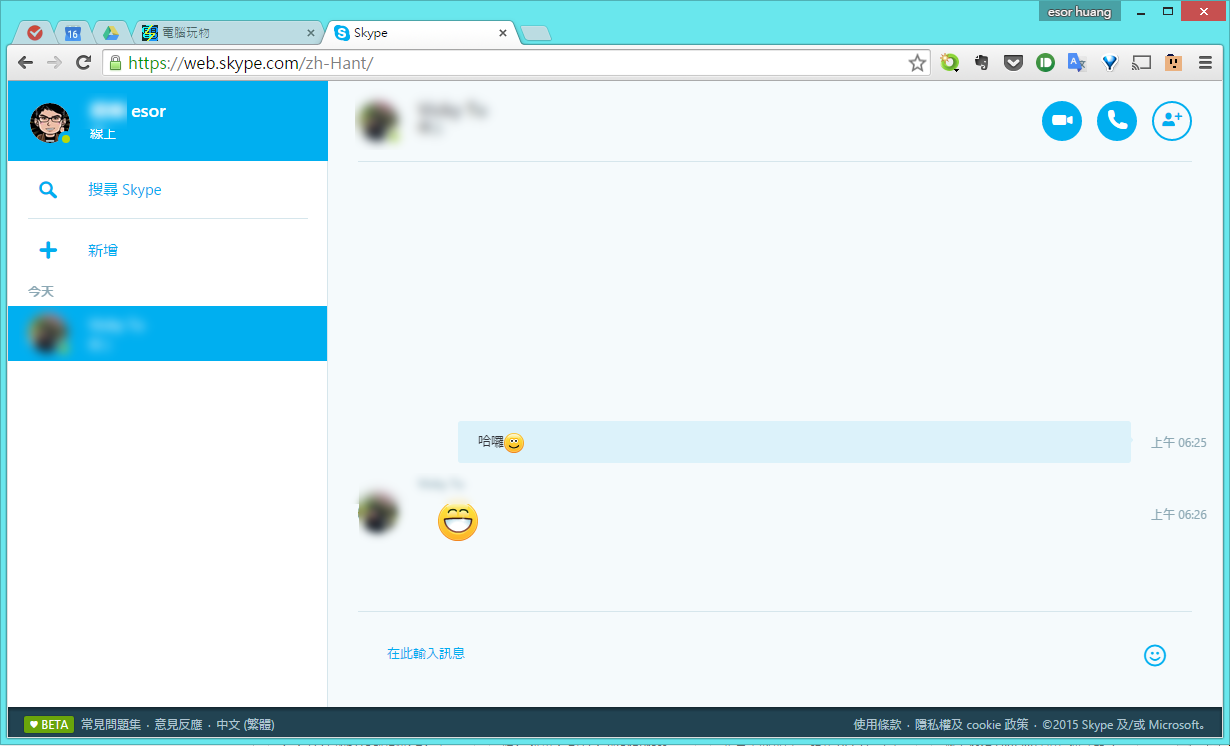Viewport: 1230px width, 746px height.
Task: Click the 哈囉 sent message bubble
Action: (794, 442)
